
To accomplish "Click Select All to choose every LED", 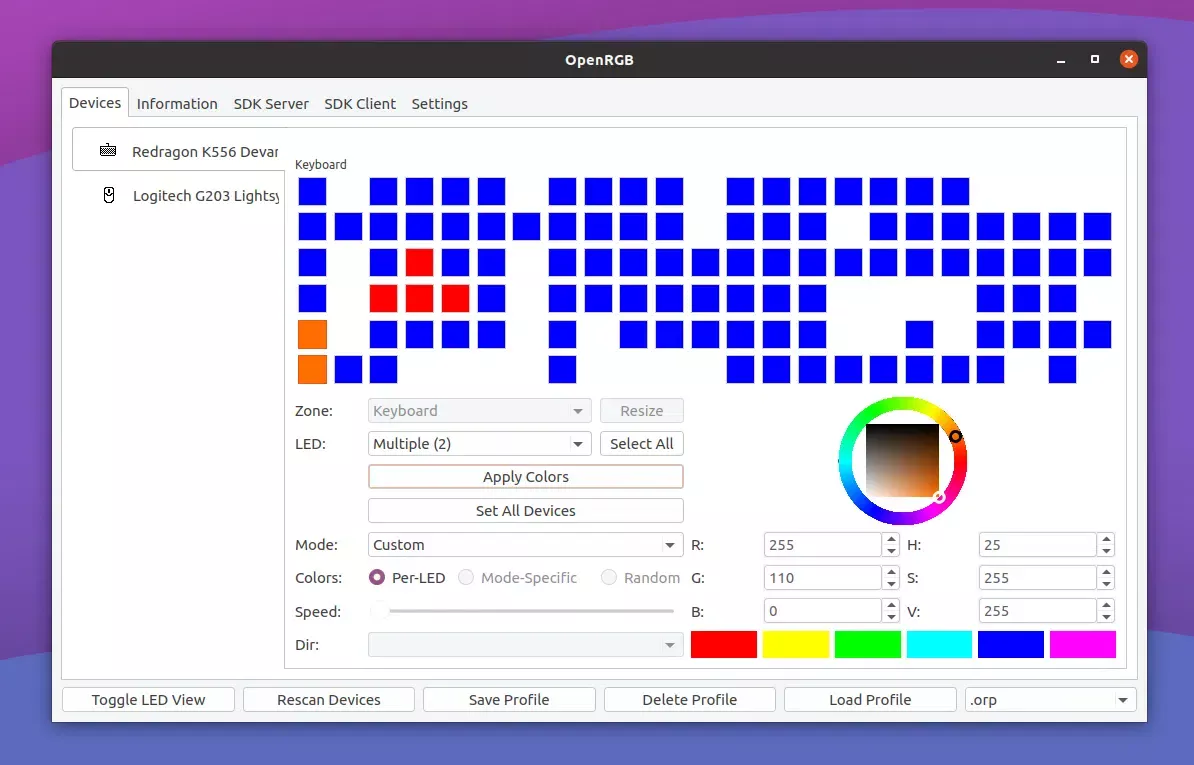I will pos(641,443).
